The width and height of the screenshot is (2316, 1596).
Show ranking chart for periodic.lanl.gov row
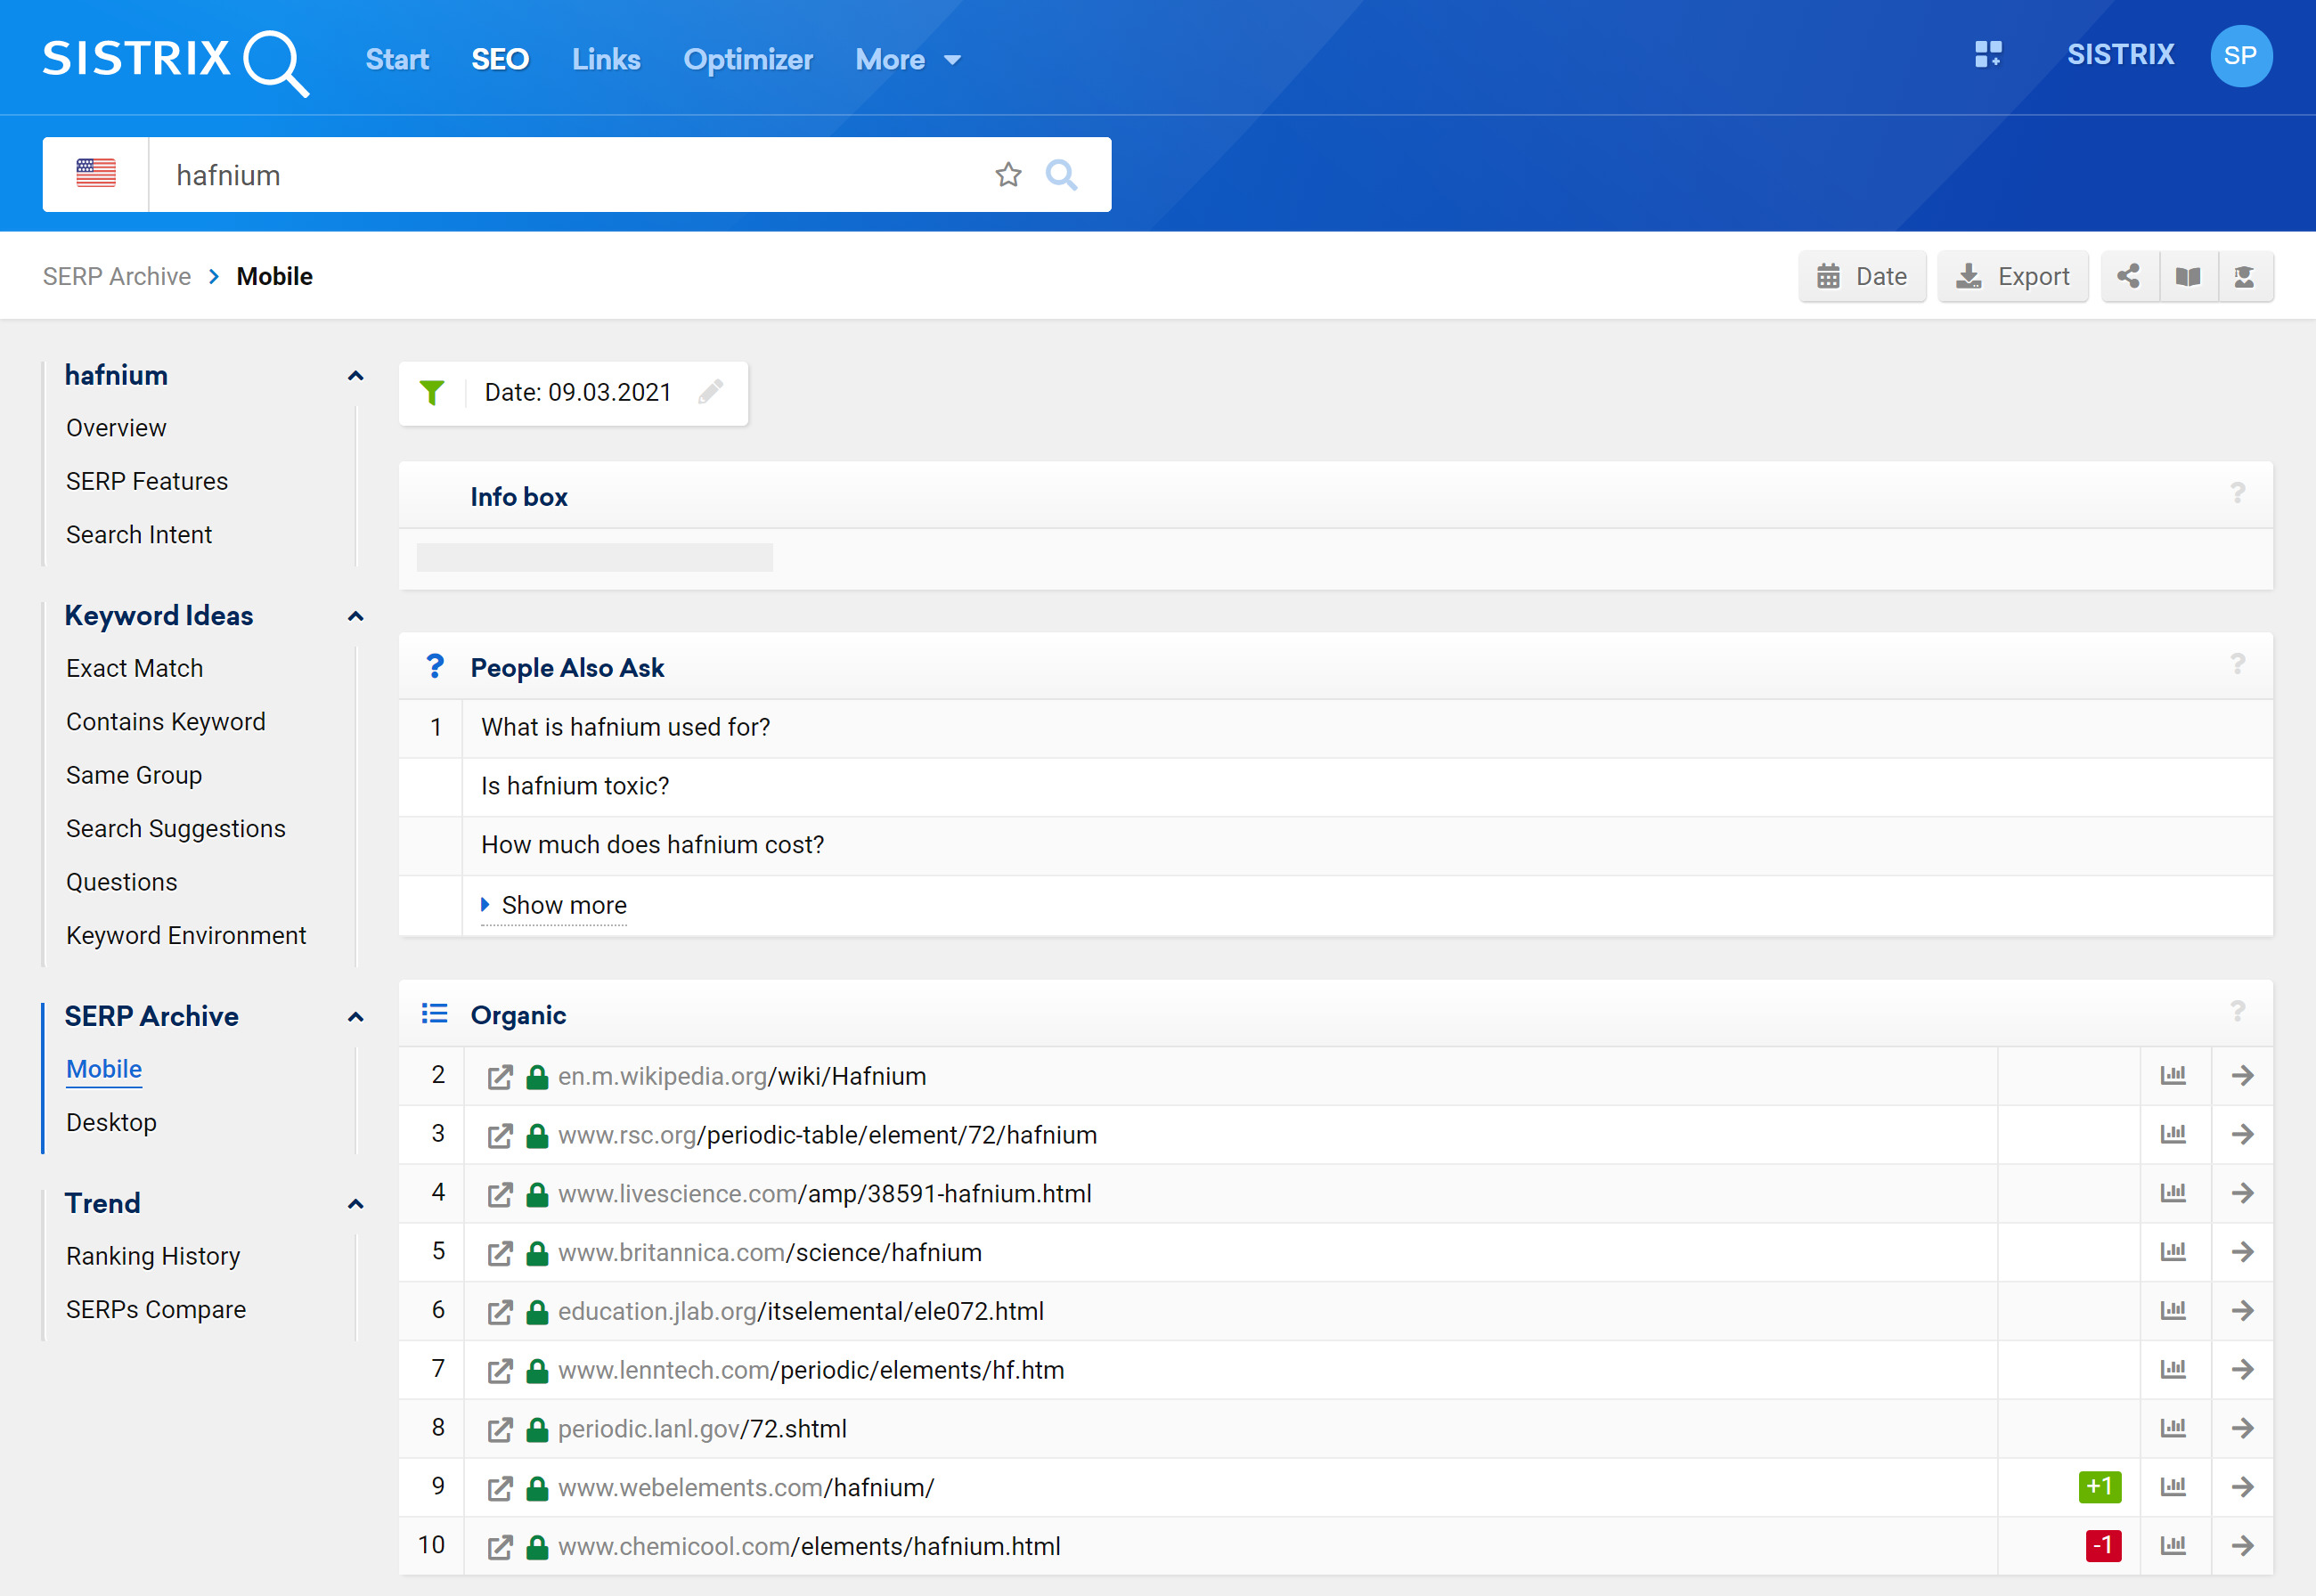[2173, 1427]
